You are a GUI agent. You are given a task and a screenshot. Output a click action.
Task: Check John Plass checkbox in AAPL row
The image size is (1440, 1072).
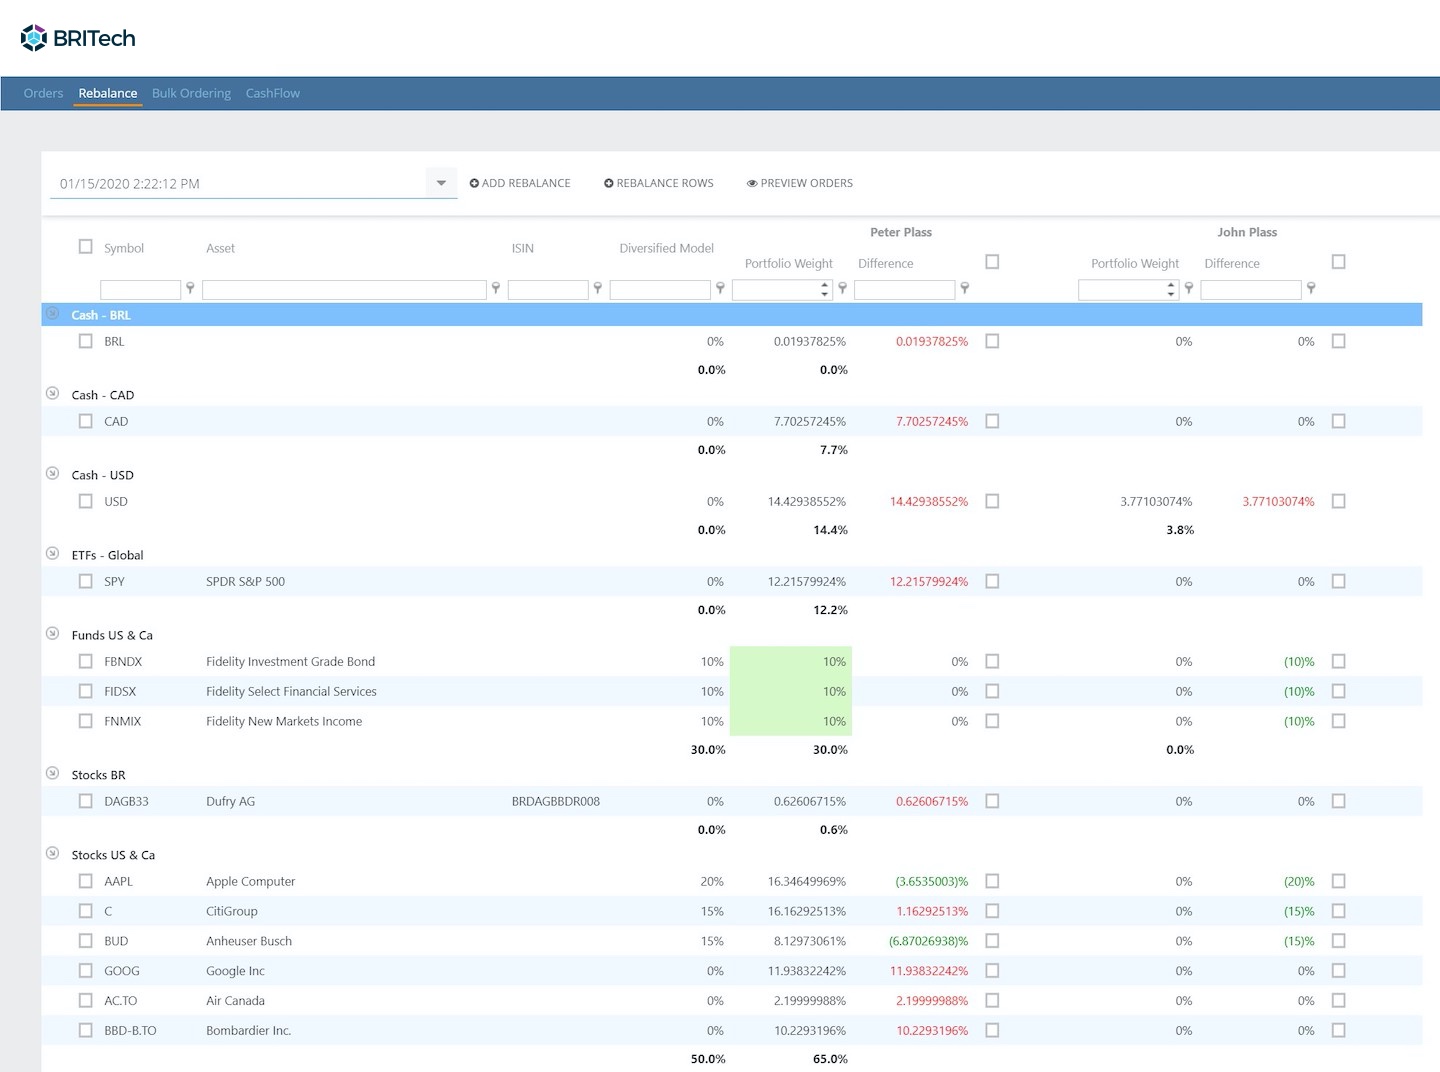pos(1339,881)
